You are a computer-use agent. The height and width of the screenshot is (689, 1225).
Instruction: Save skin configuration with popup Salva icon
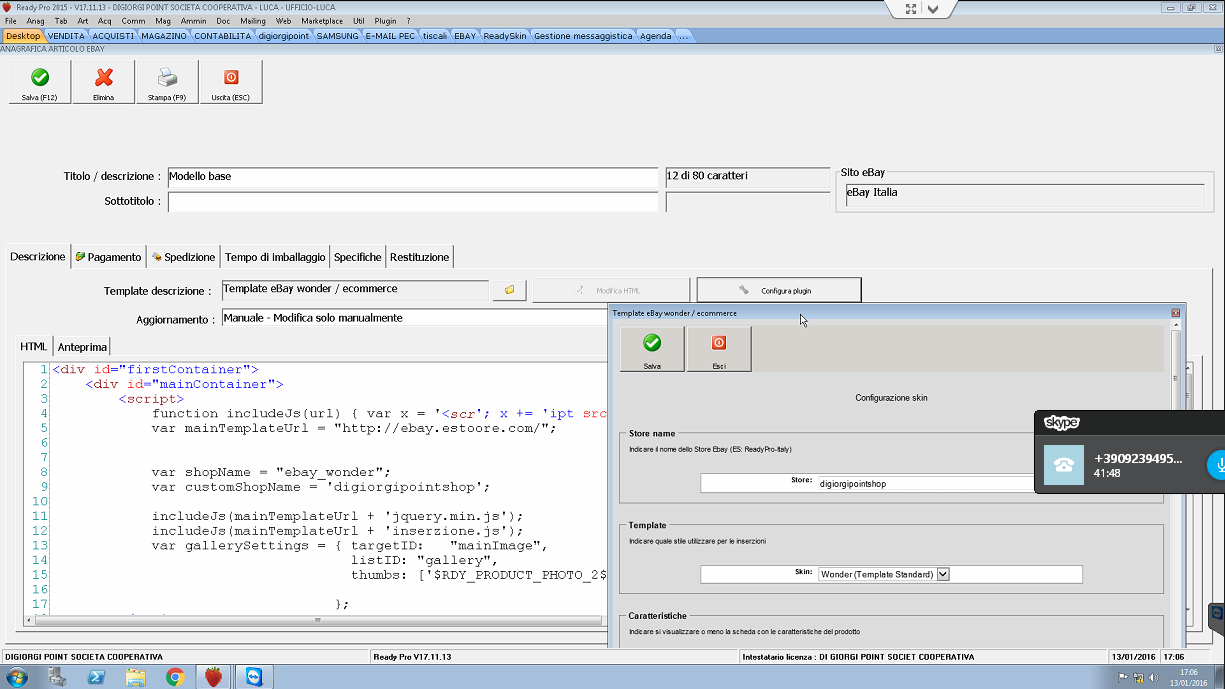click(x=652, y=344)
